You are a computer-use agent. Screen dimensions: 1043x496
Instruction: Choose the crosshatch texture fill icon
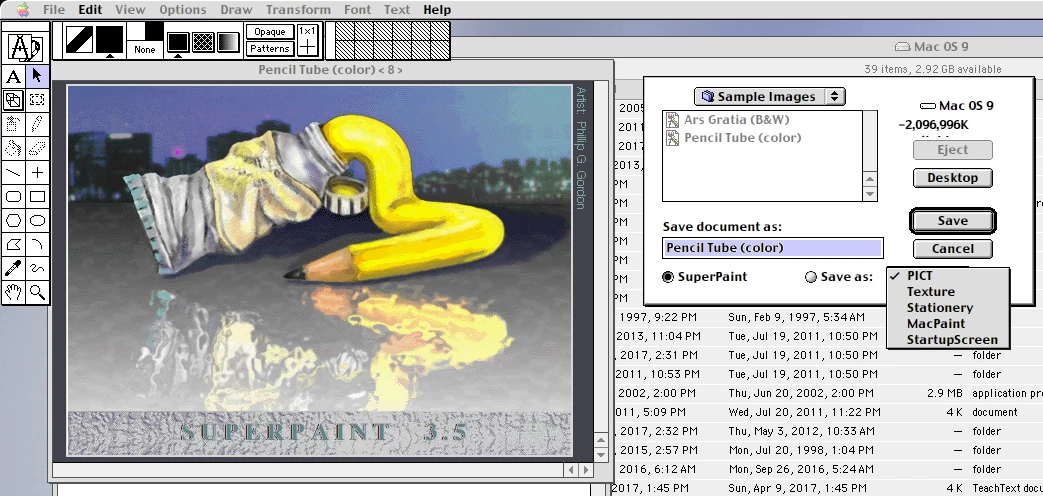tap(203, 43)
